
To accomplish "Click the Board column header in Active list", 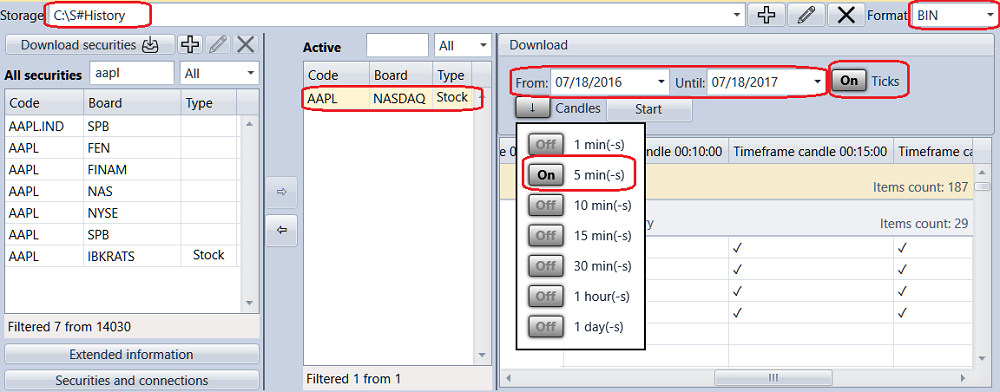I will (x=401, y=75).
